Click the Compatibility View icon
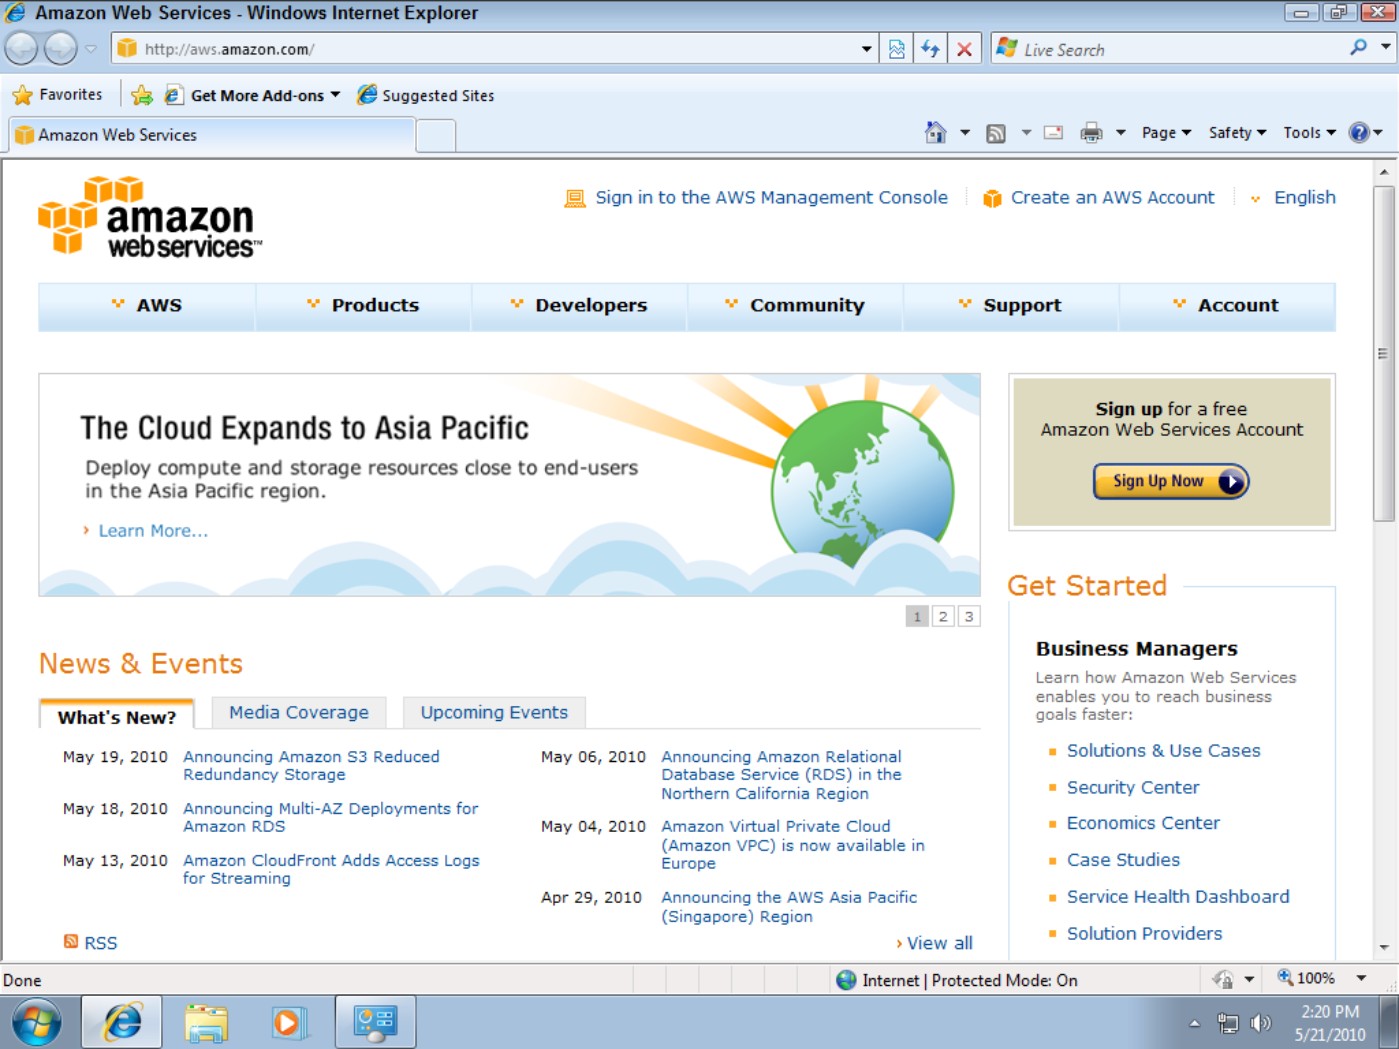The width and height of the screenshot is (1399, 1049). click(x=897, y=49)
